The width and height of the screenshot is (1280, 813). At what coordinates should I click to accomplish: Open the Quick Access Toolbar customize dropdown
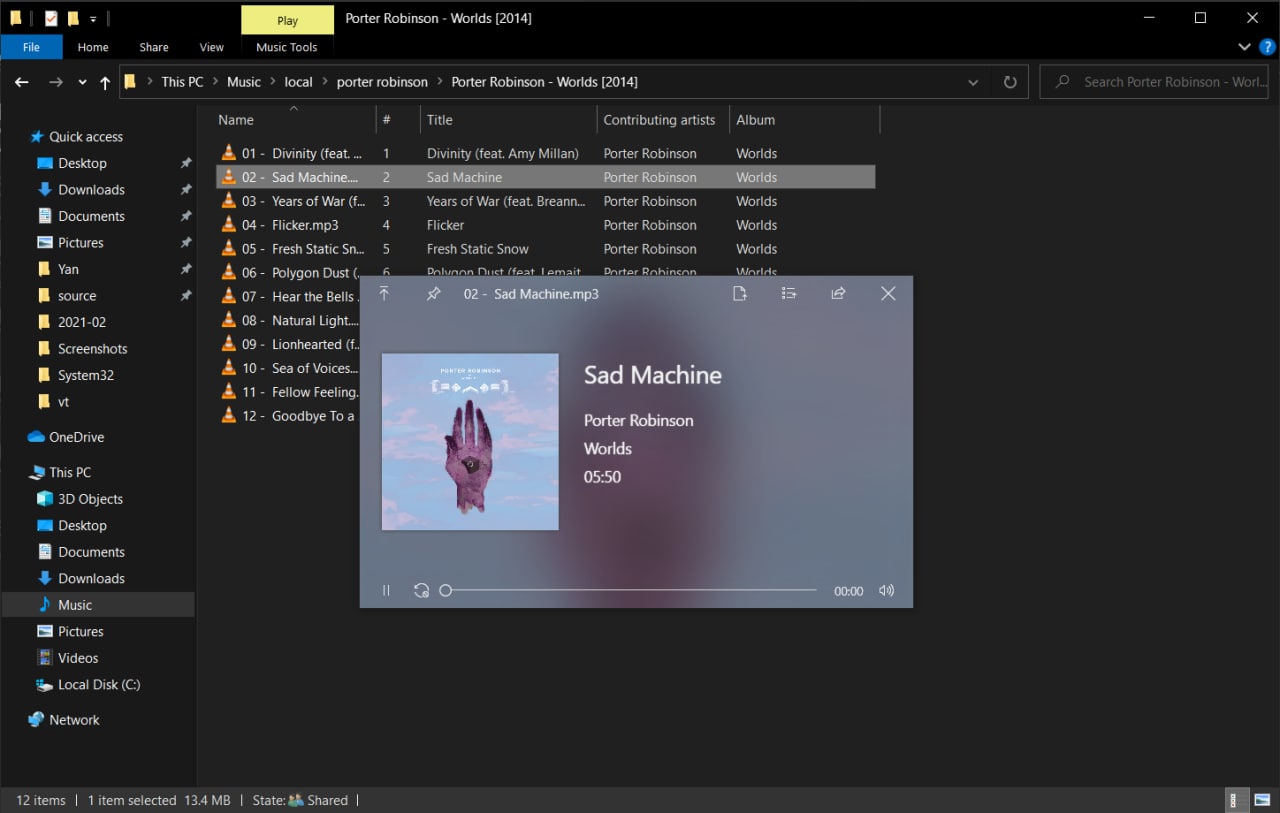93,18
